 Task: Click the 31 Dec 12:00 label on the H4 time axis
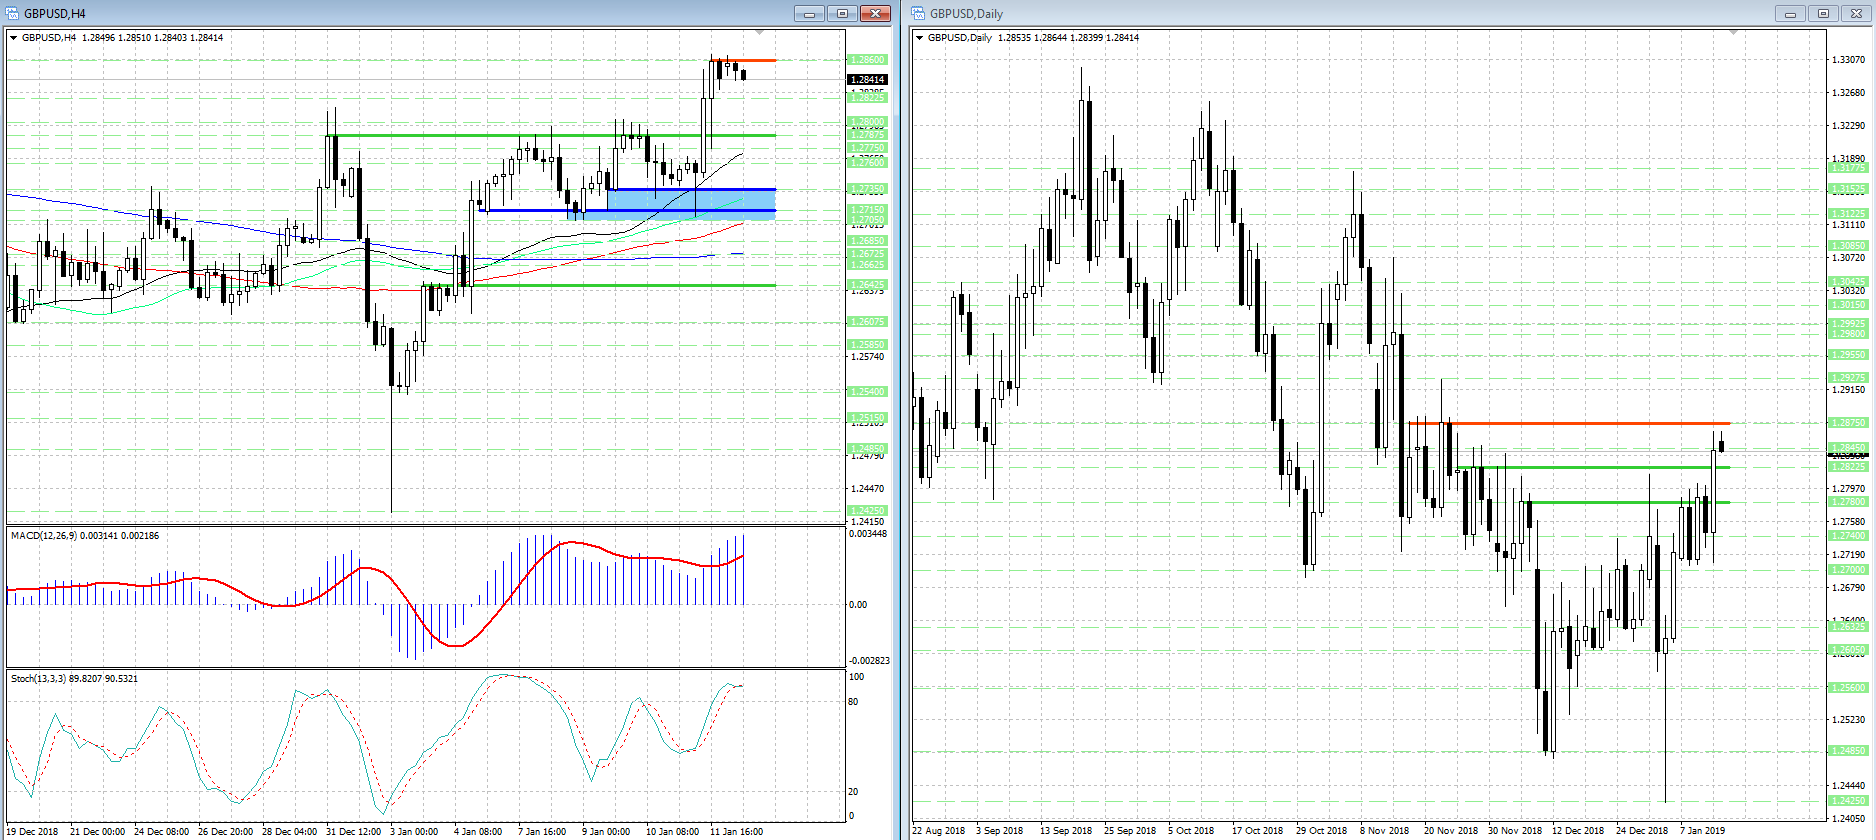pyautogui.click(x=353, y=832)
